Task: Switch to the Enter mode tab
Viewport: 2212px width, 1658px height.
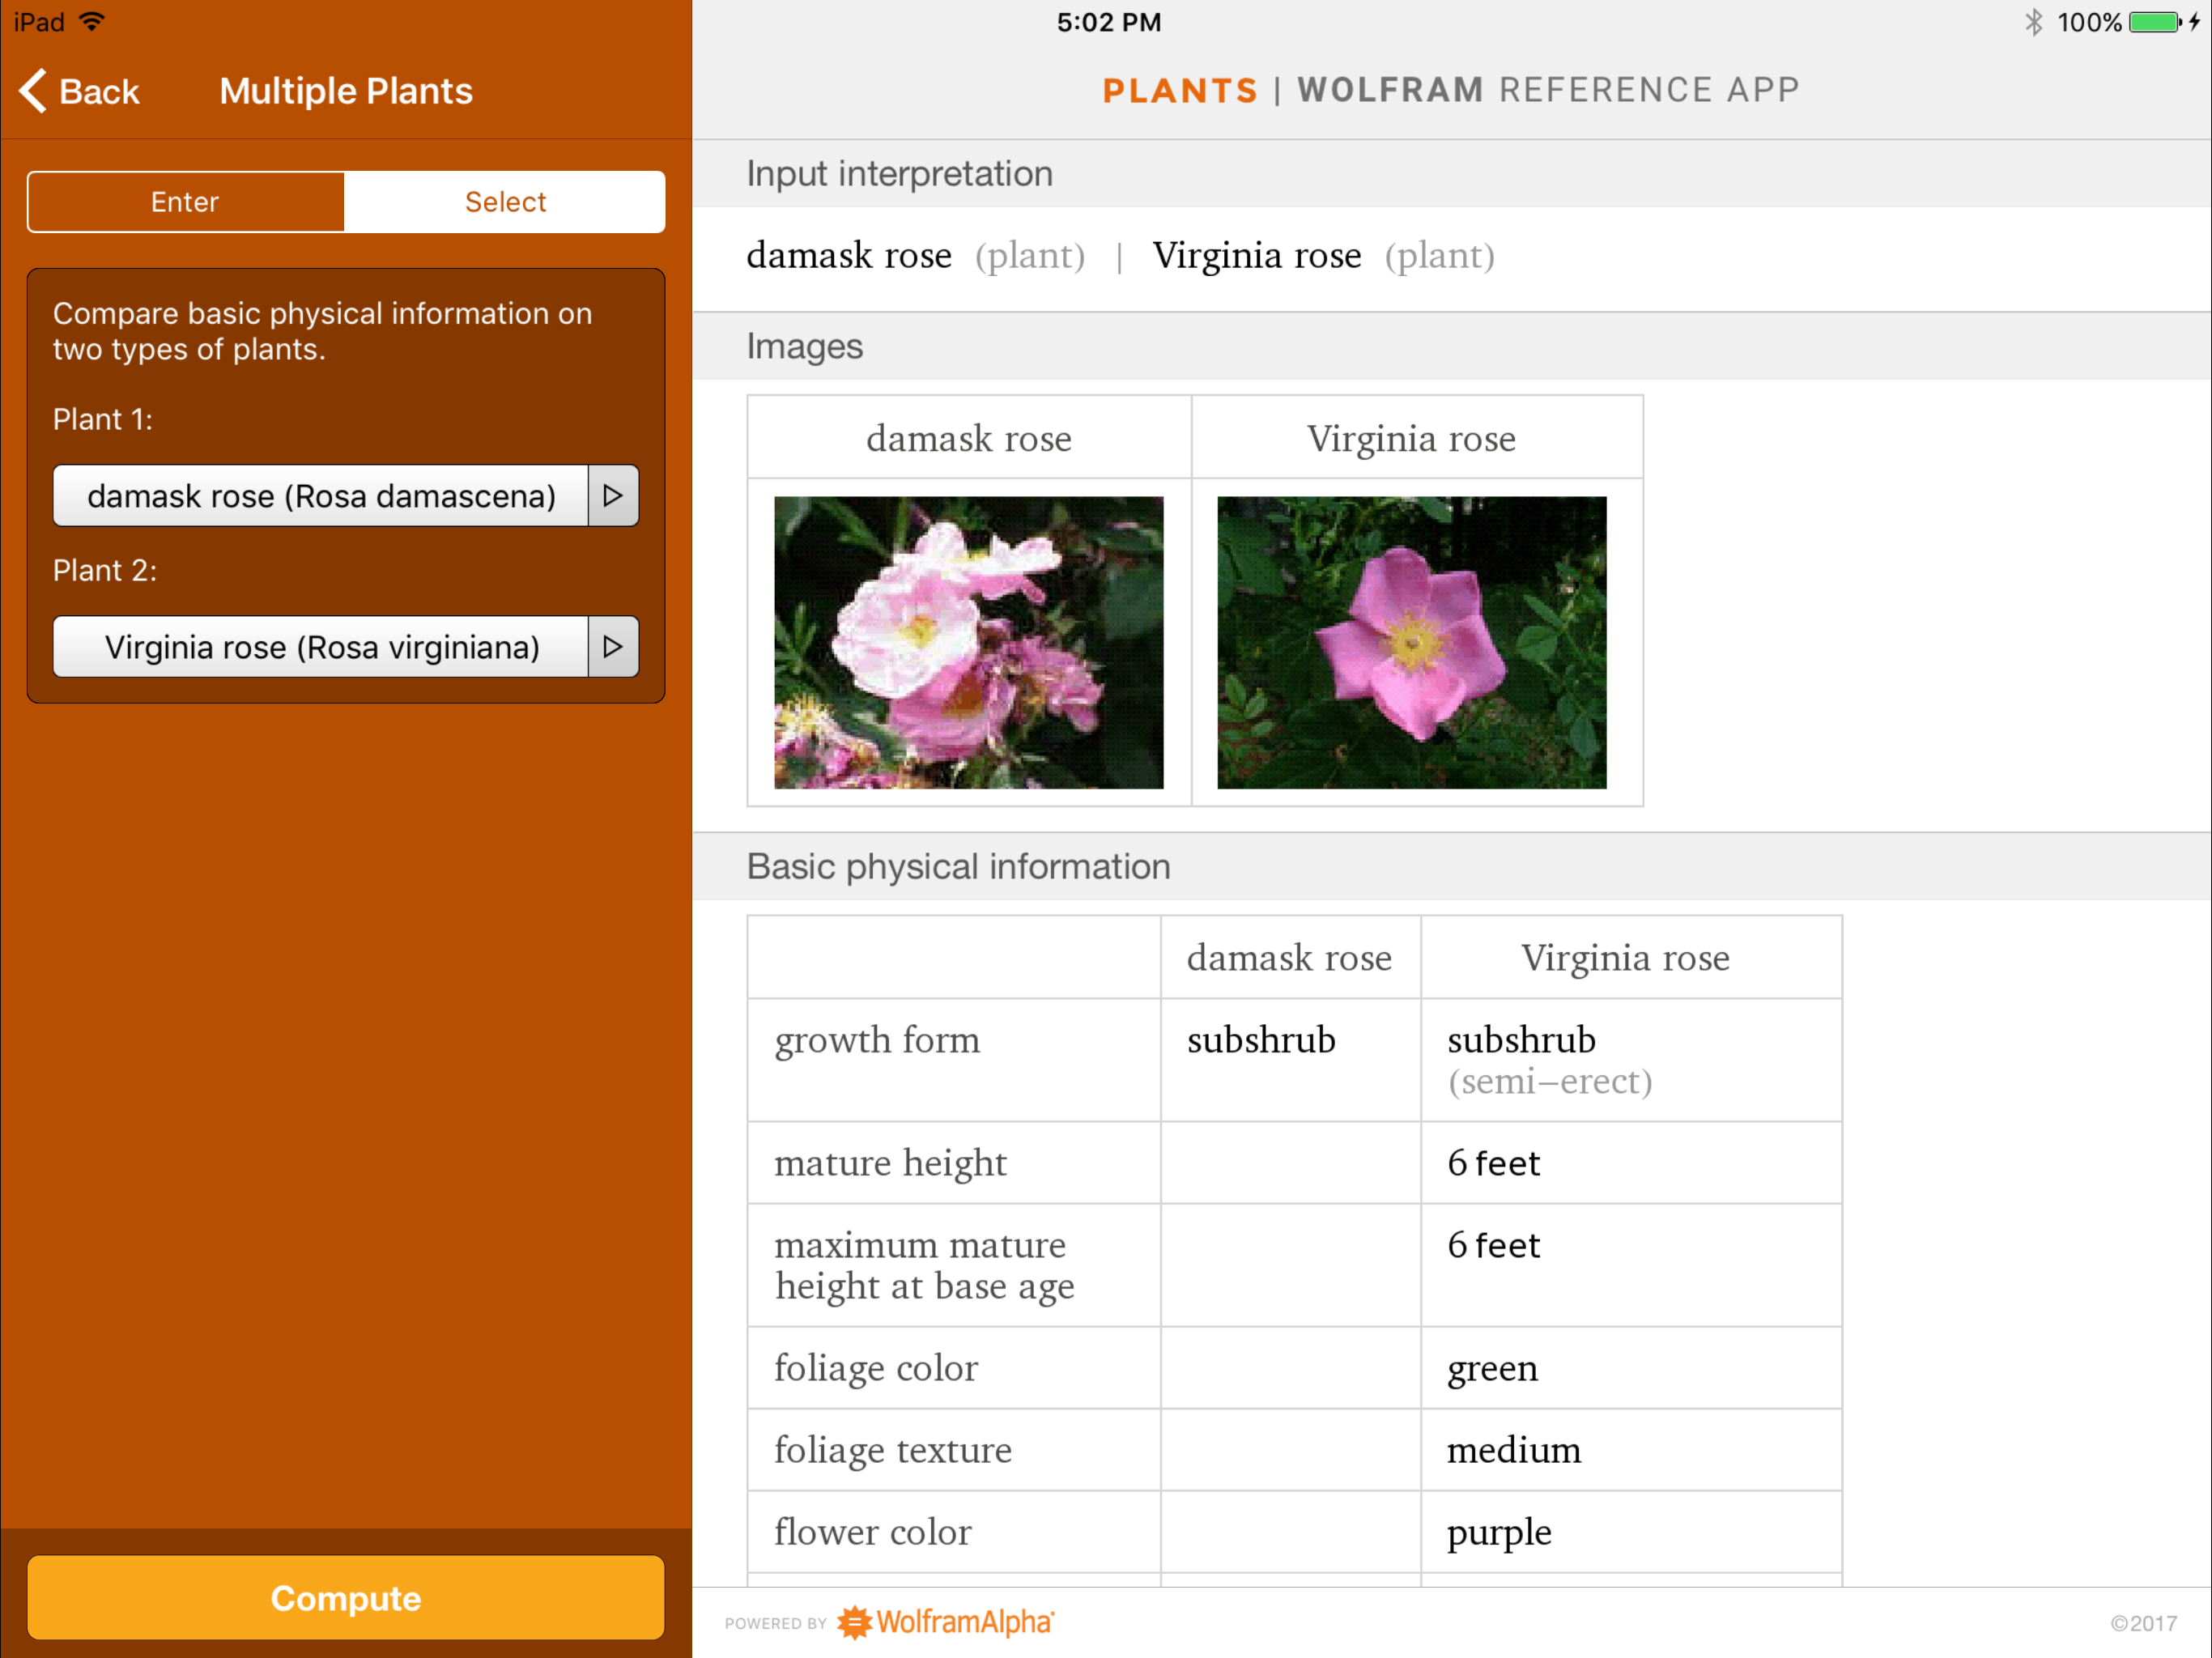Action: click(185, 202)
